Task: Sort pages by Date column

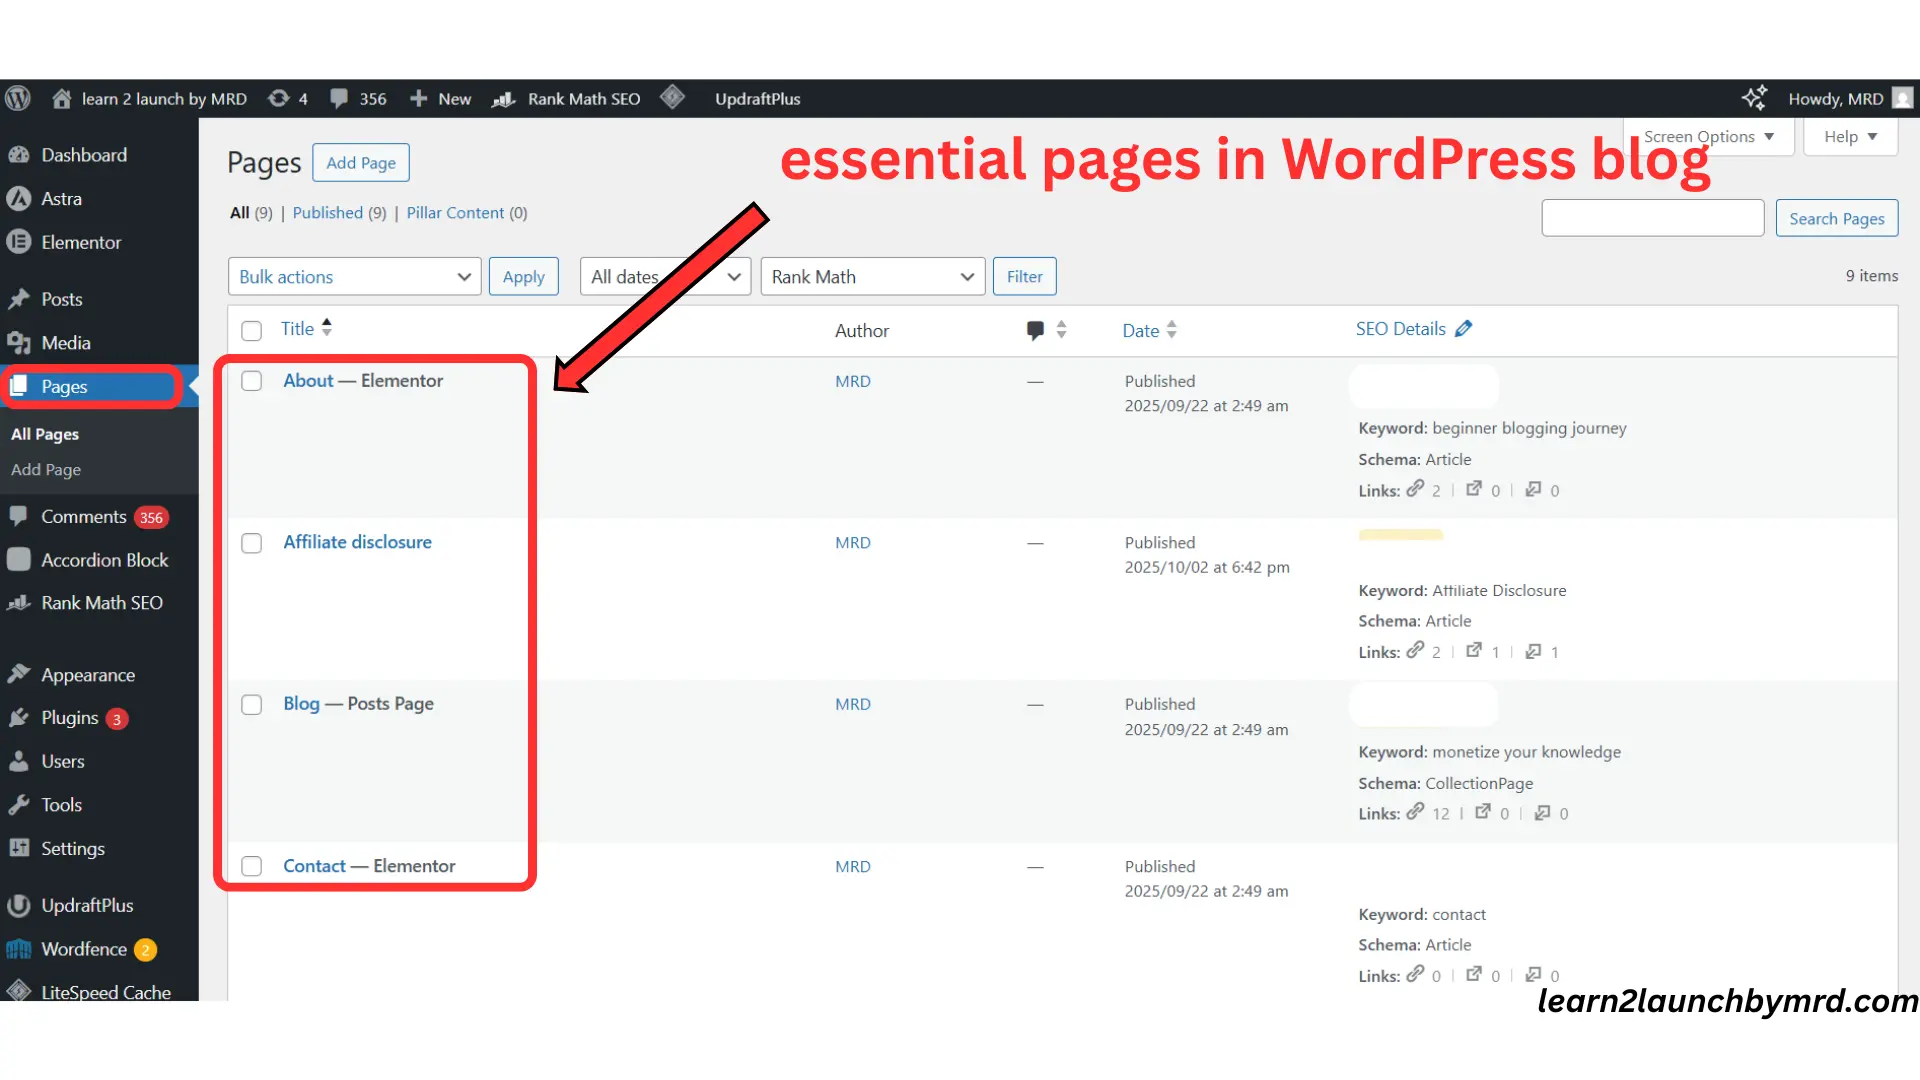Action: pos(1149,330)
